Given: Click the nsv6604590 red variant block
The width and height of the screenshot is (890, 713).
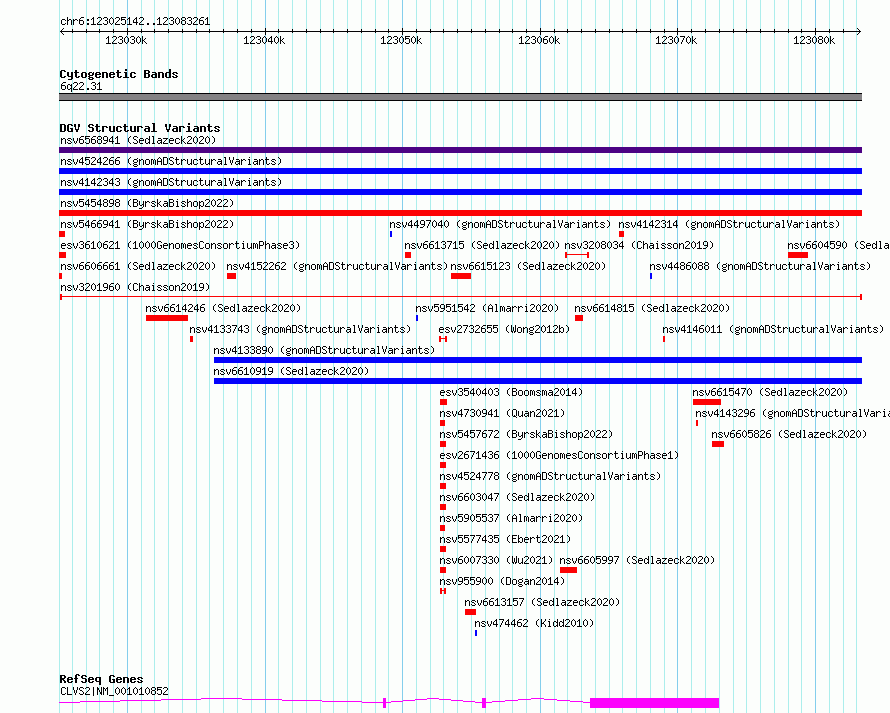Looking at the screenshot, I should 797,255.
